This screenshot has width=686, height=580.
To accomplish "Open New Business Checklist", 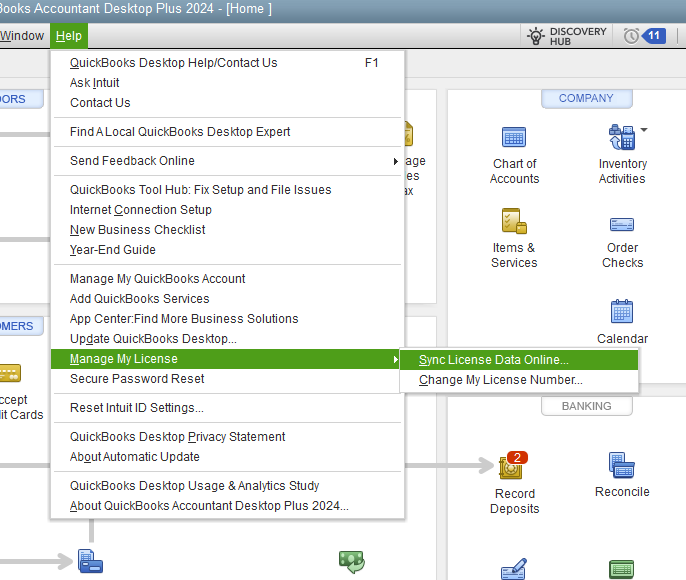I will [227, 230].
